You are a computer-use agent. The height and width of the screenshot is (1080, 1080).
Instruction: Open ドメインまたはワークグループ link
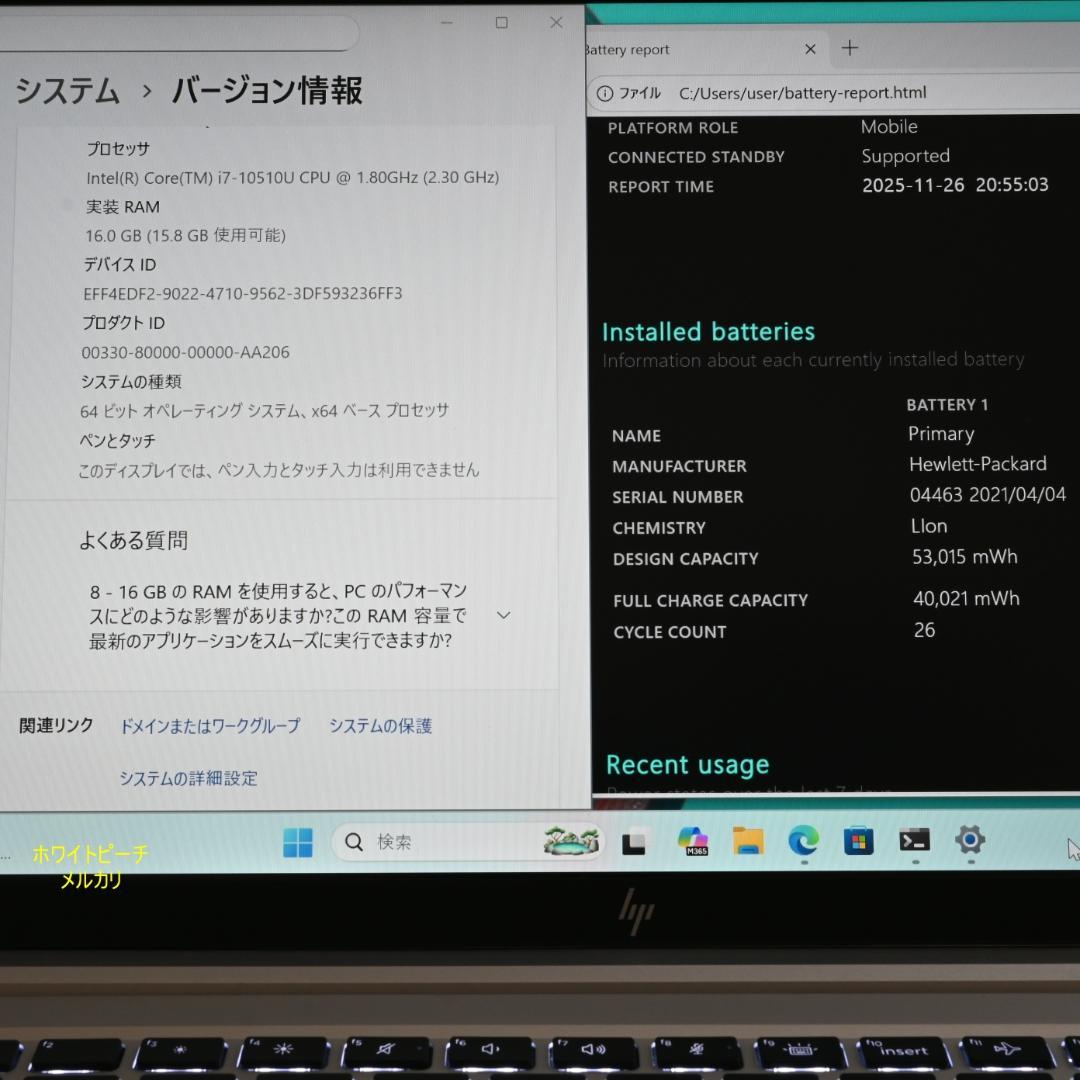(x=210, y=726)
